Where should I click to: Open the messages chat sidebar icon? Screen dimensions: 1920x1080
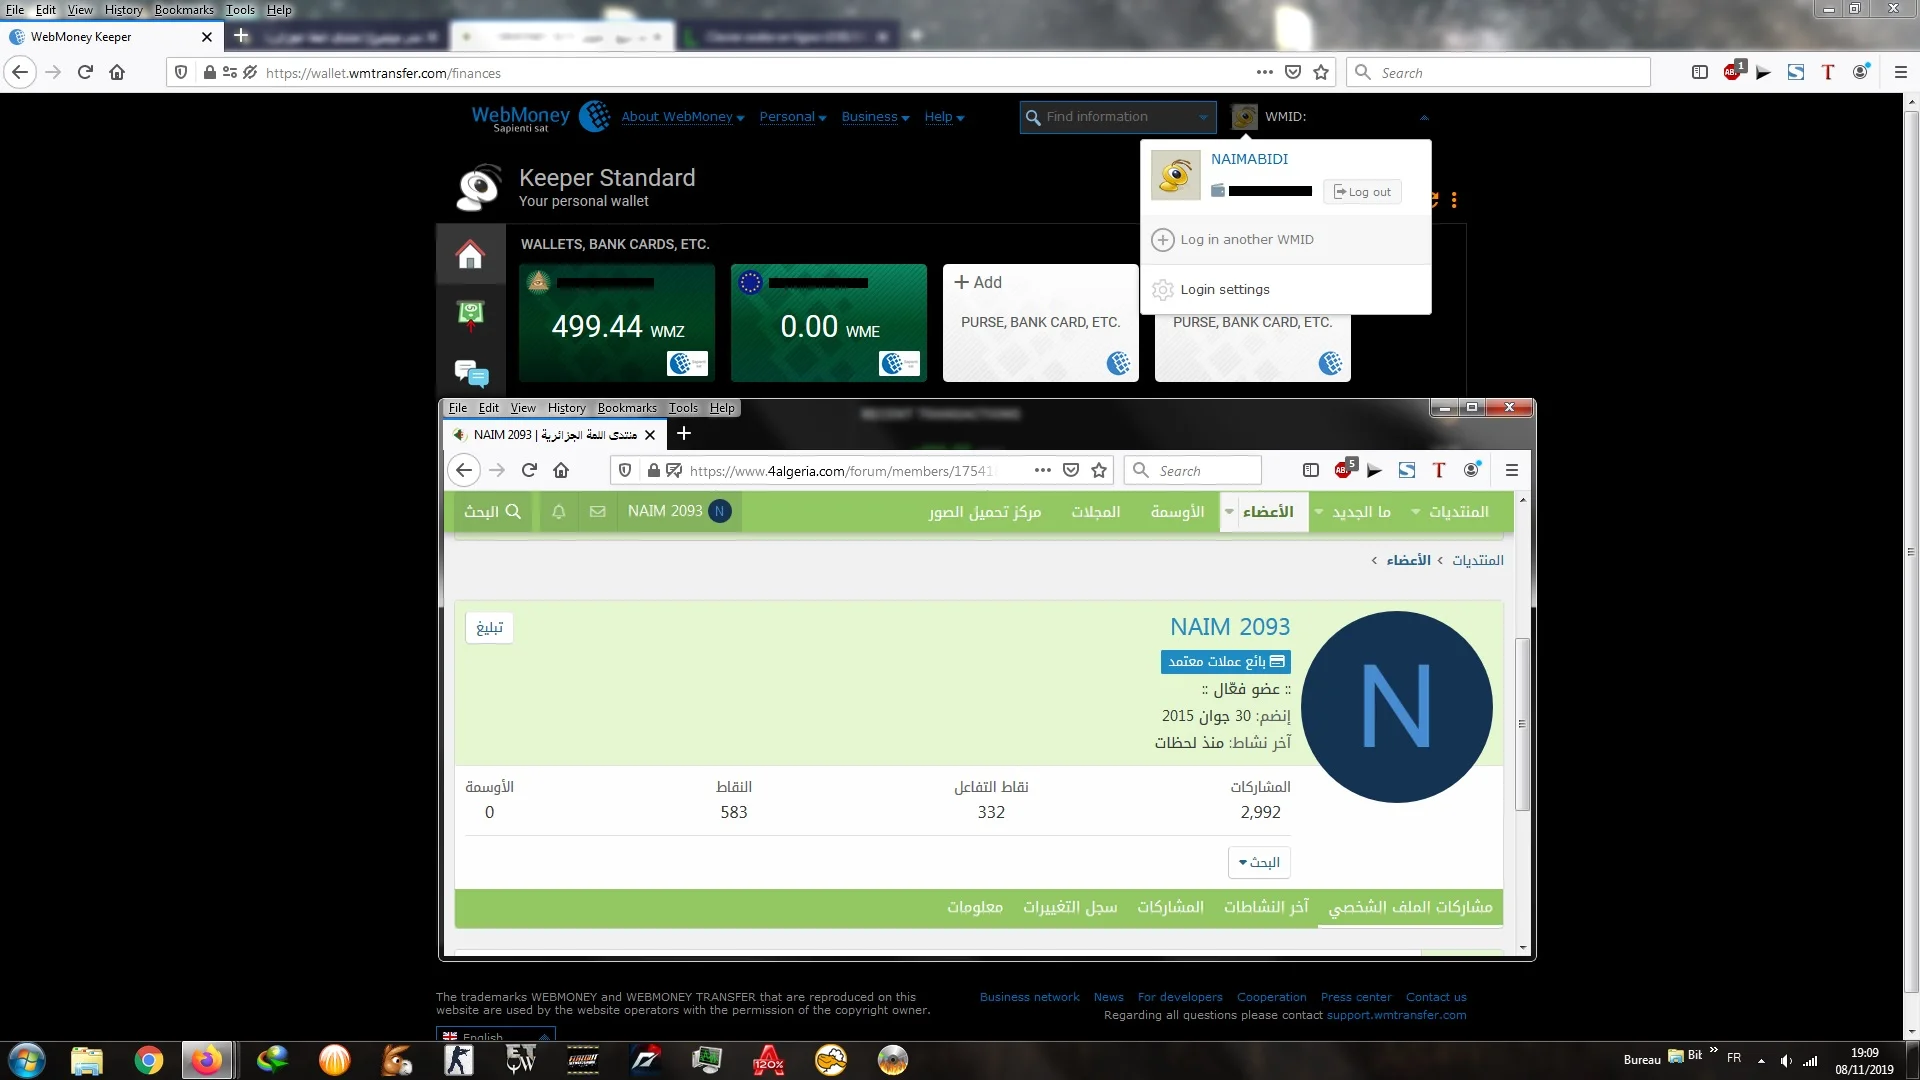click(x=471, y=374)
